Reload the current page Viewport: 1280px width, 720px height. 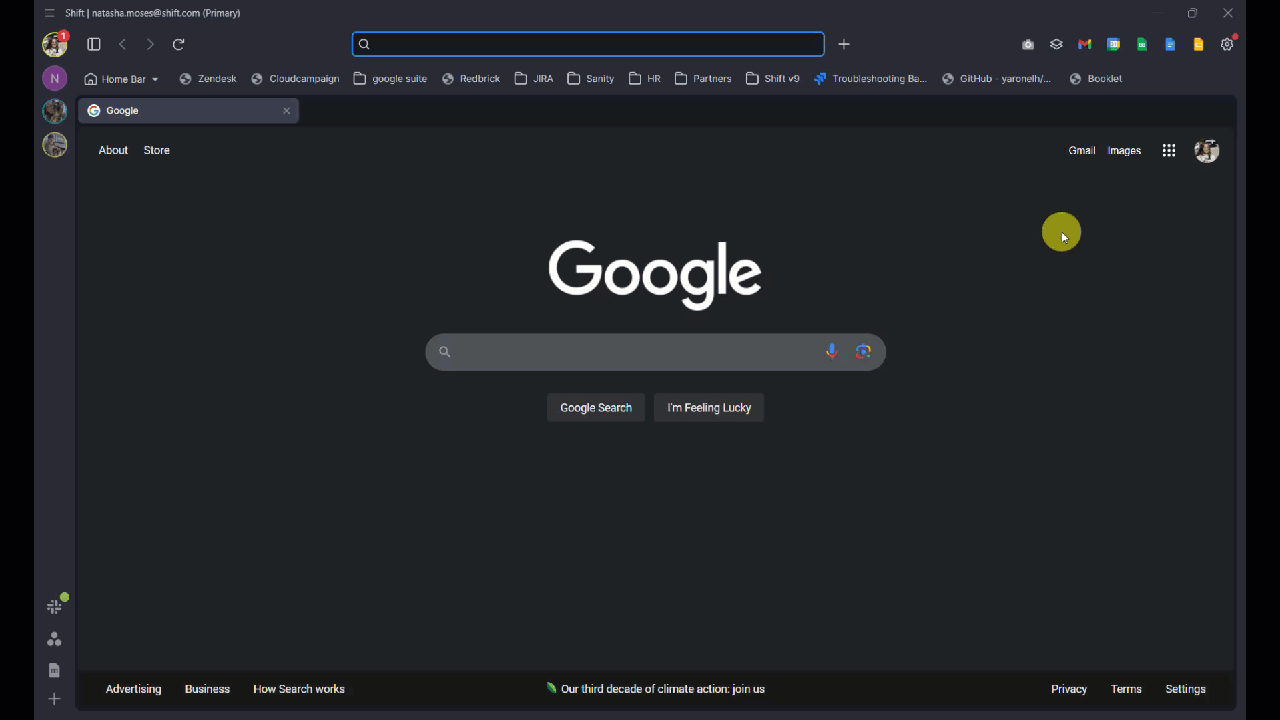178,44
